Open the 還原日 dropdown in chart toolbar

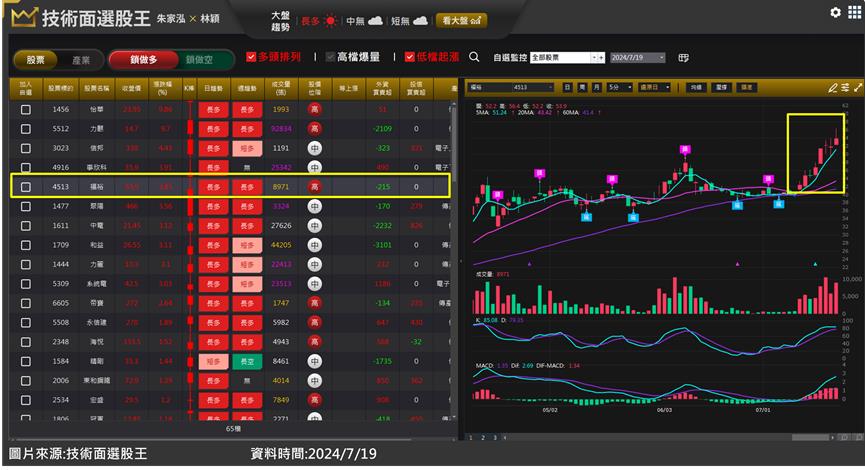click(654, 87)
